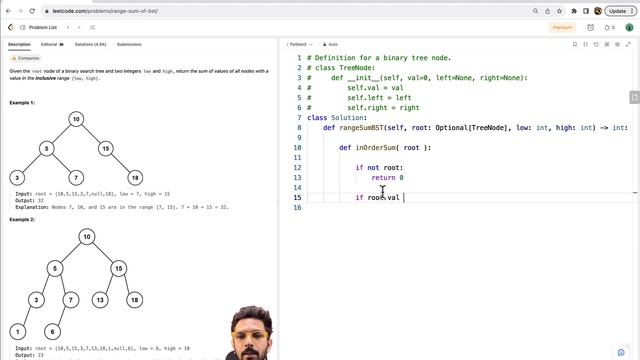This screenshot has height=360, width=640.
Task: Click node 15 in Example 1 tree
Action: tap(106, 149)
